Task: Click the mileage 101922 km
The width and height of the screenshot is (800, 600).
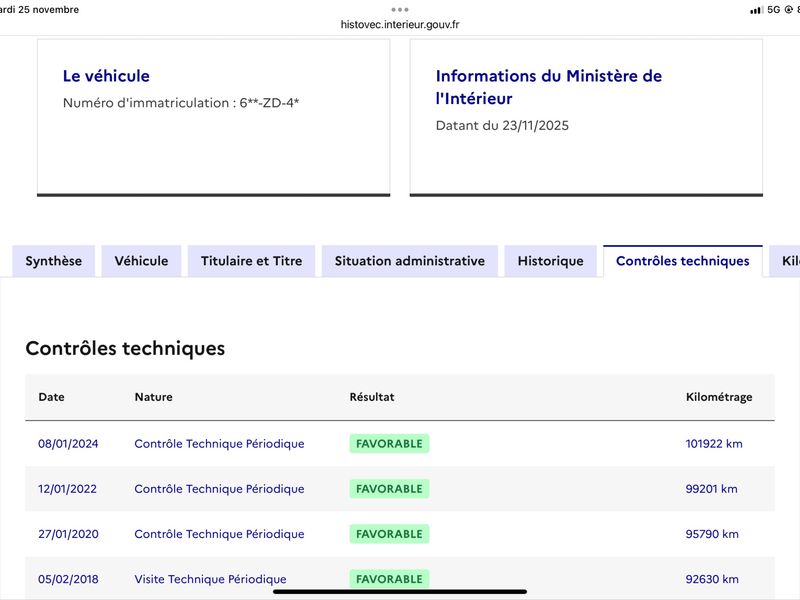Action: click(x=714, y=444)
